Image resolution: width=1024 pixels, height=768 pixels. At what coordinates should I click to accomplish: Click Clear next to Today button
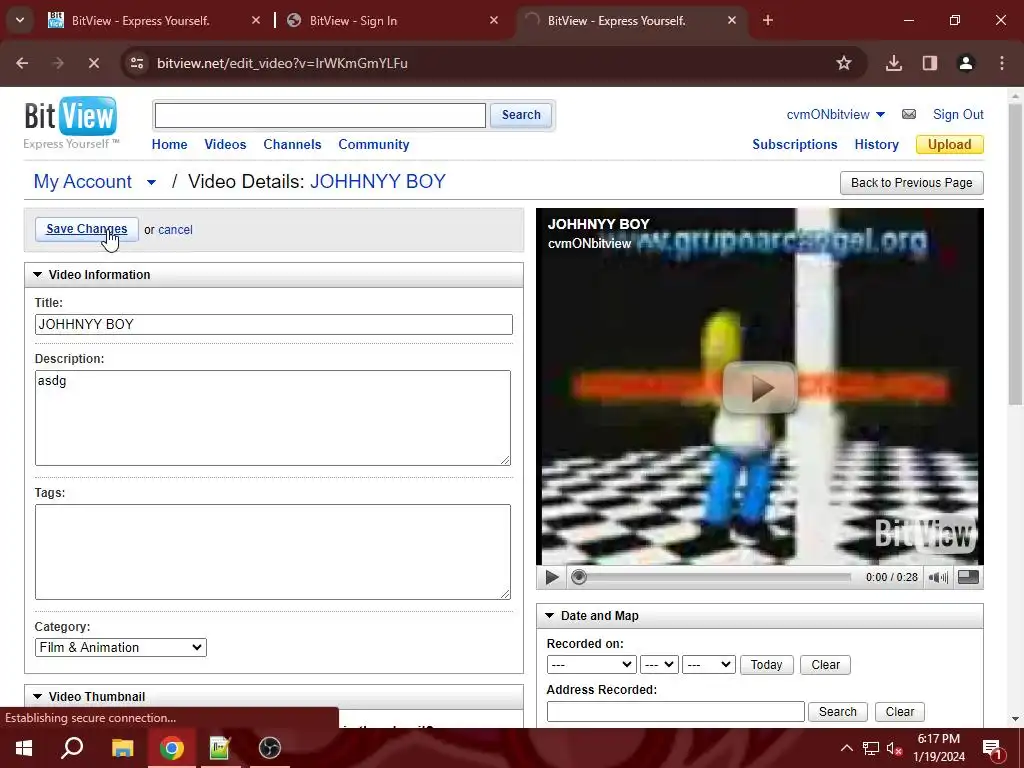click(825, 665)
